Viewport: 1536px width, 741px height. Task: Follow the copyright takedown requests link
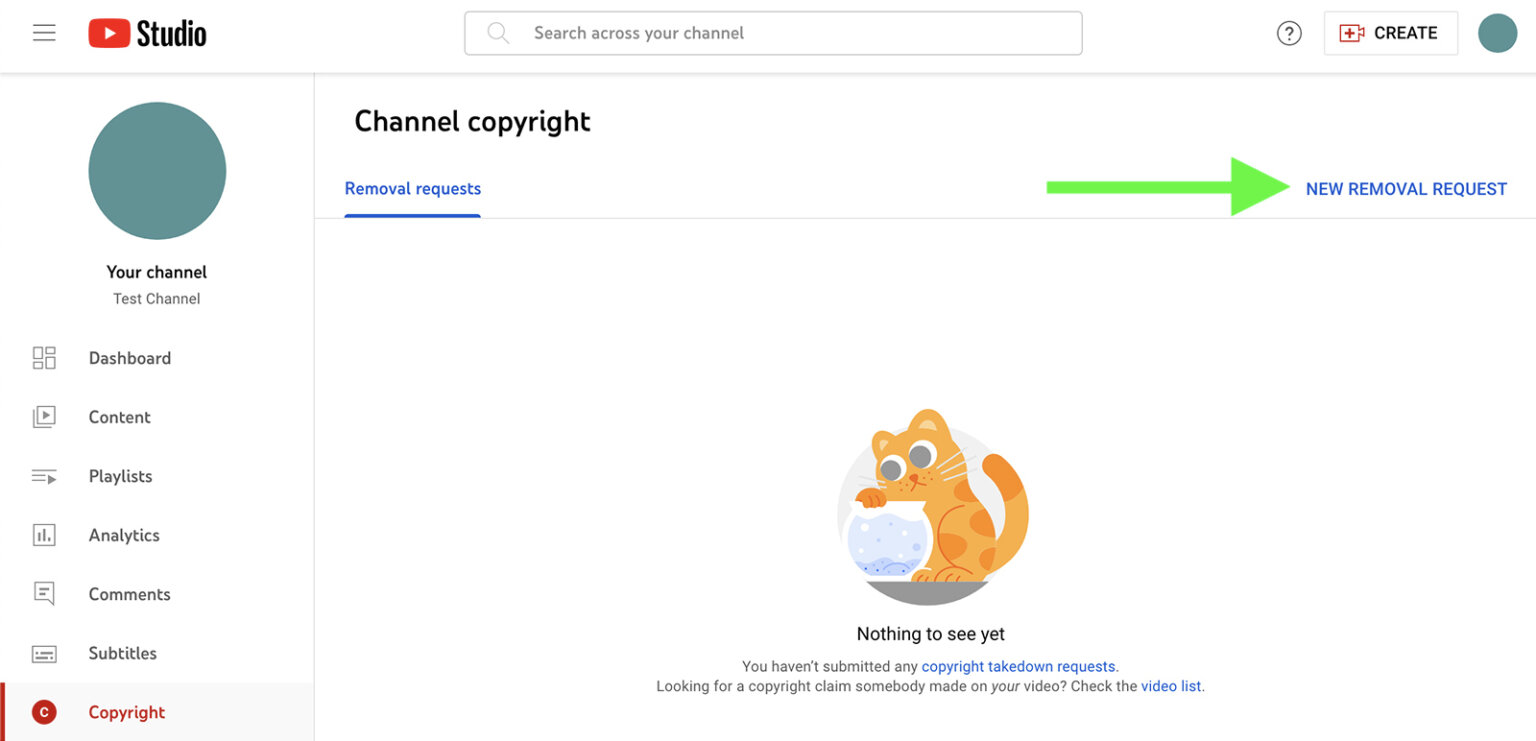point(1017,666)
